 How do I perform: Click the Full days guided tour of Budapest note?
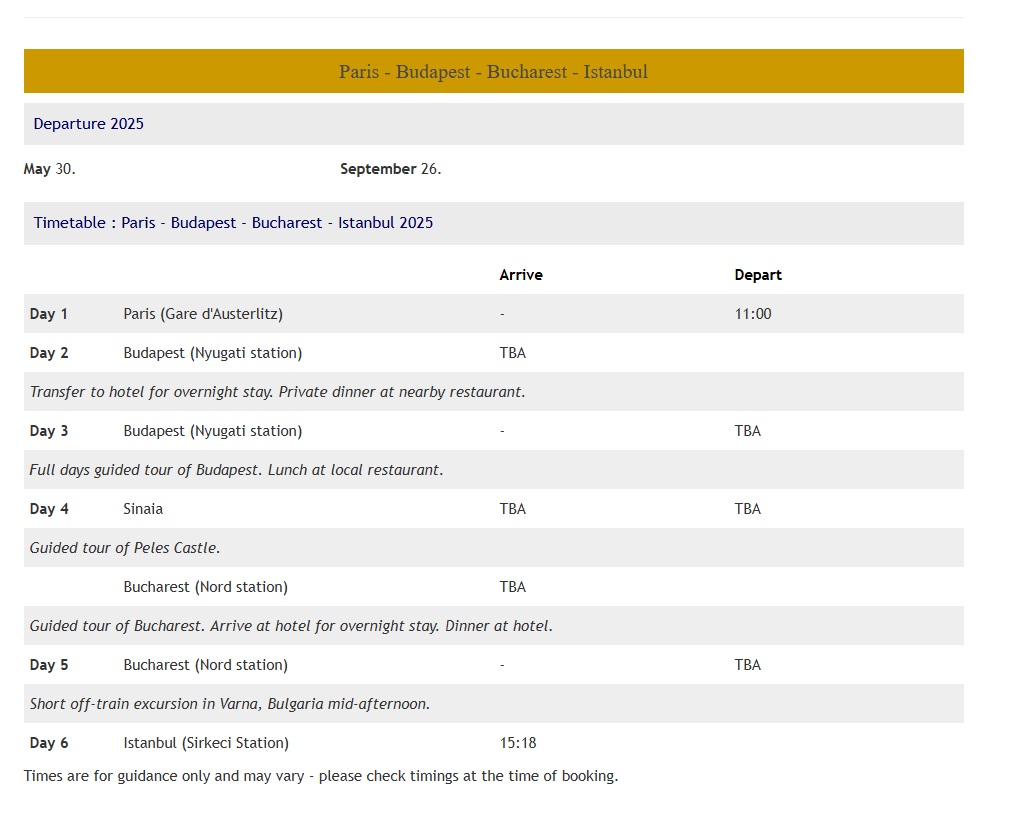point(236,470)
